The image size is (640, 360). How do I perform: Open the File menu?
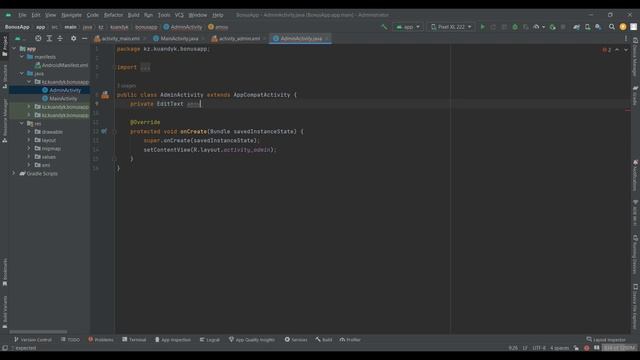22,15
